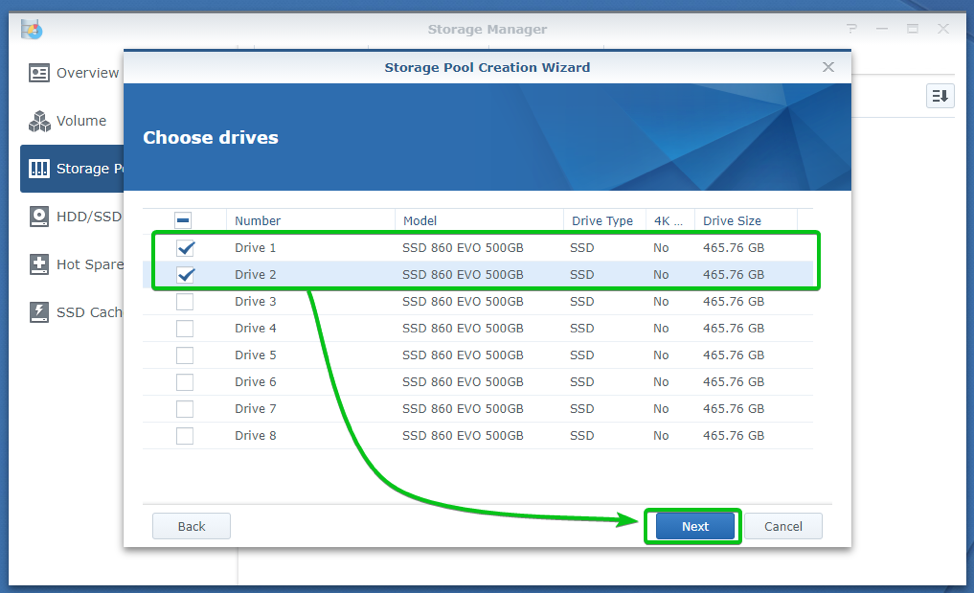This screenshot has height=593, width=974.
Task: Open the Volume section icon
Action: point(39,121)
